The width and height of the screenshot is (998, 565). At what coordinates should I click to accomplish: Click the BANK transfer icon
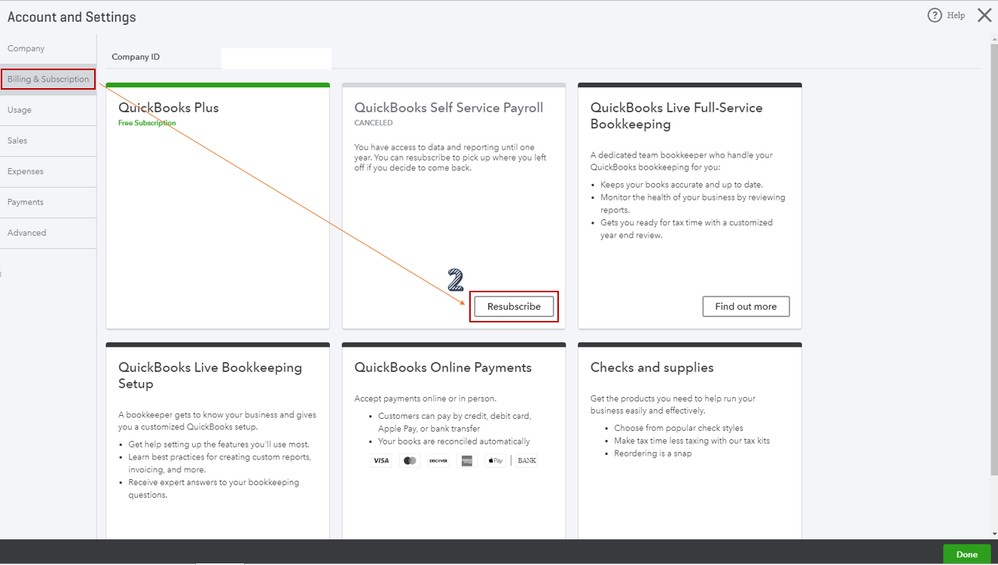coord(527,461)
